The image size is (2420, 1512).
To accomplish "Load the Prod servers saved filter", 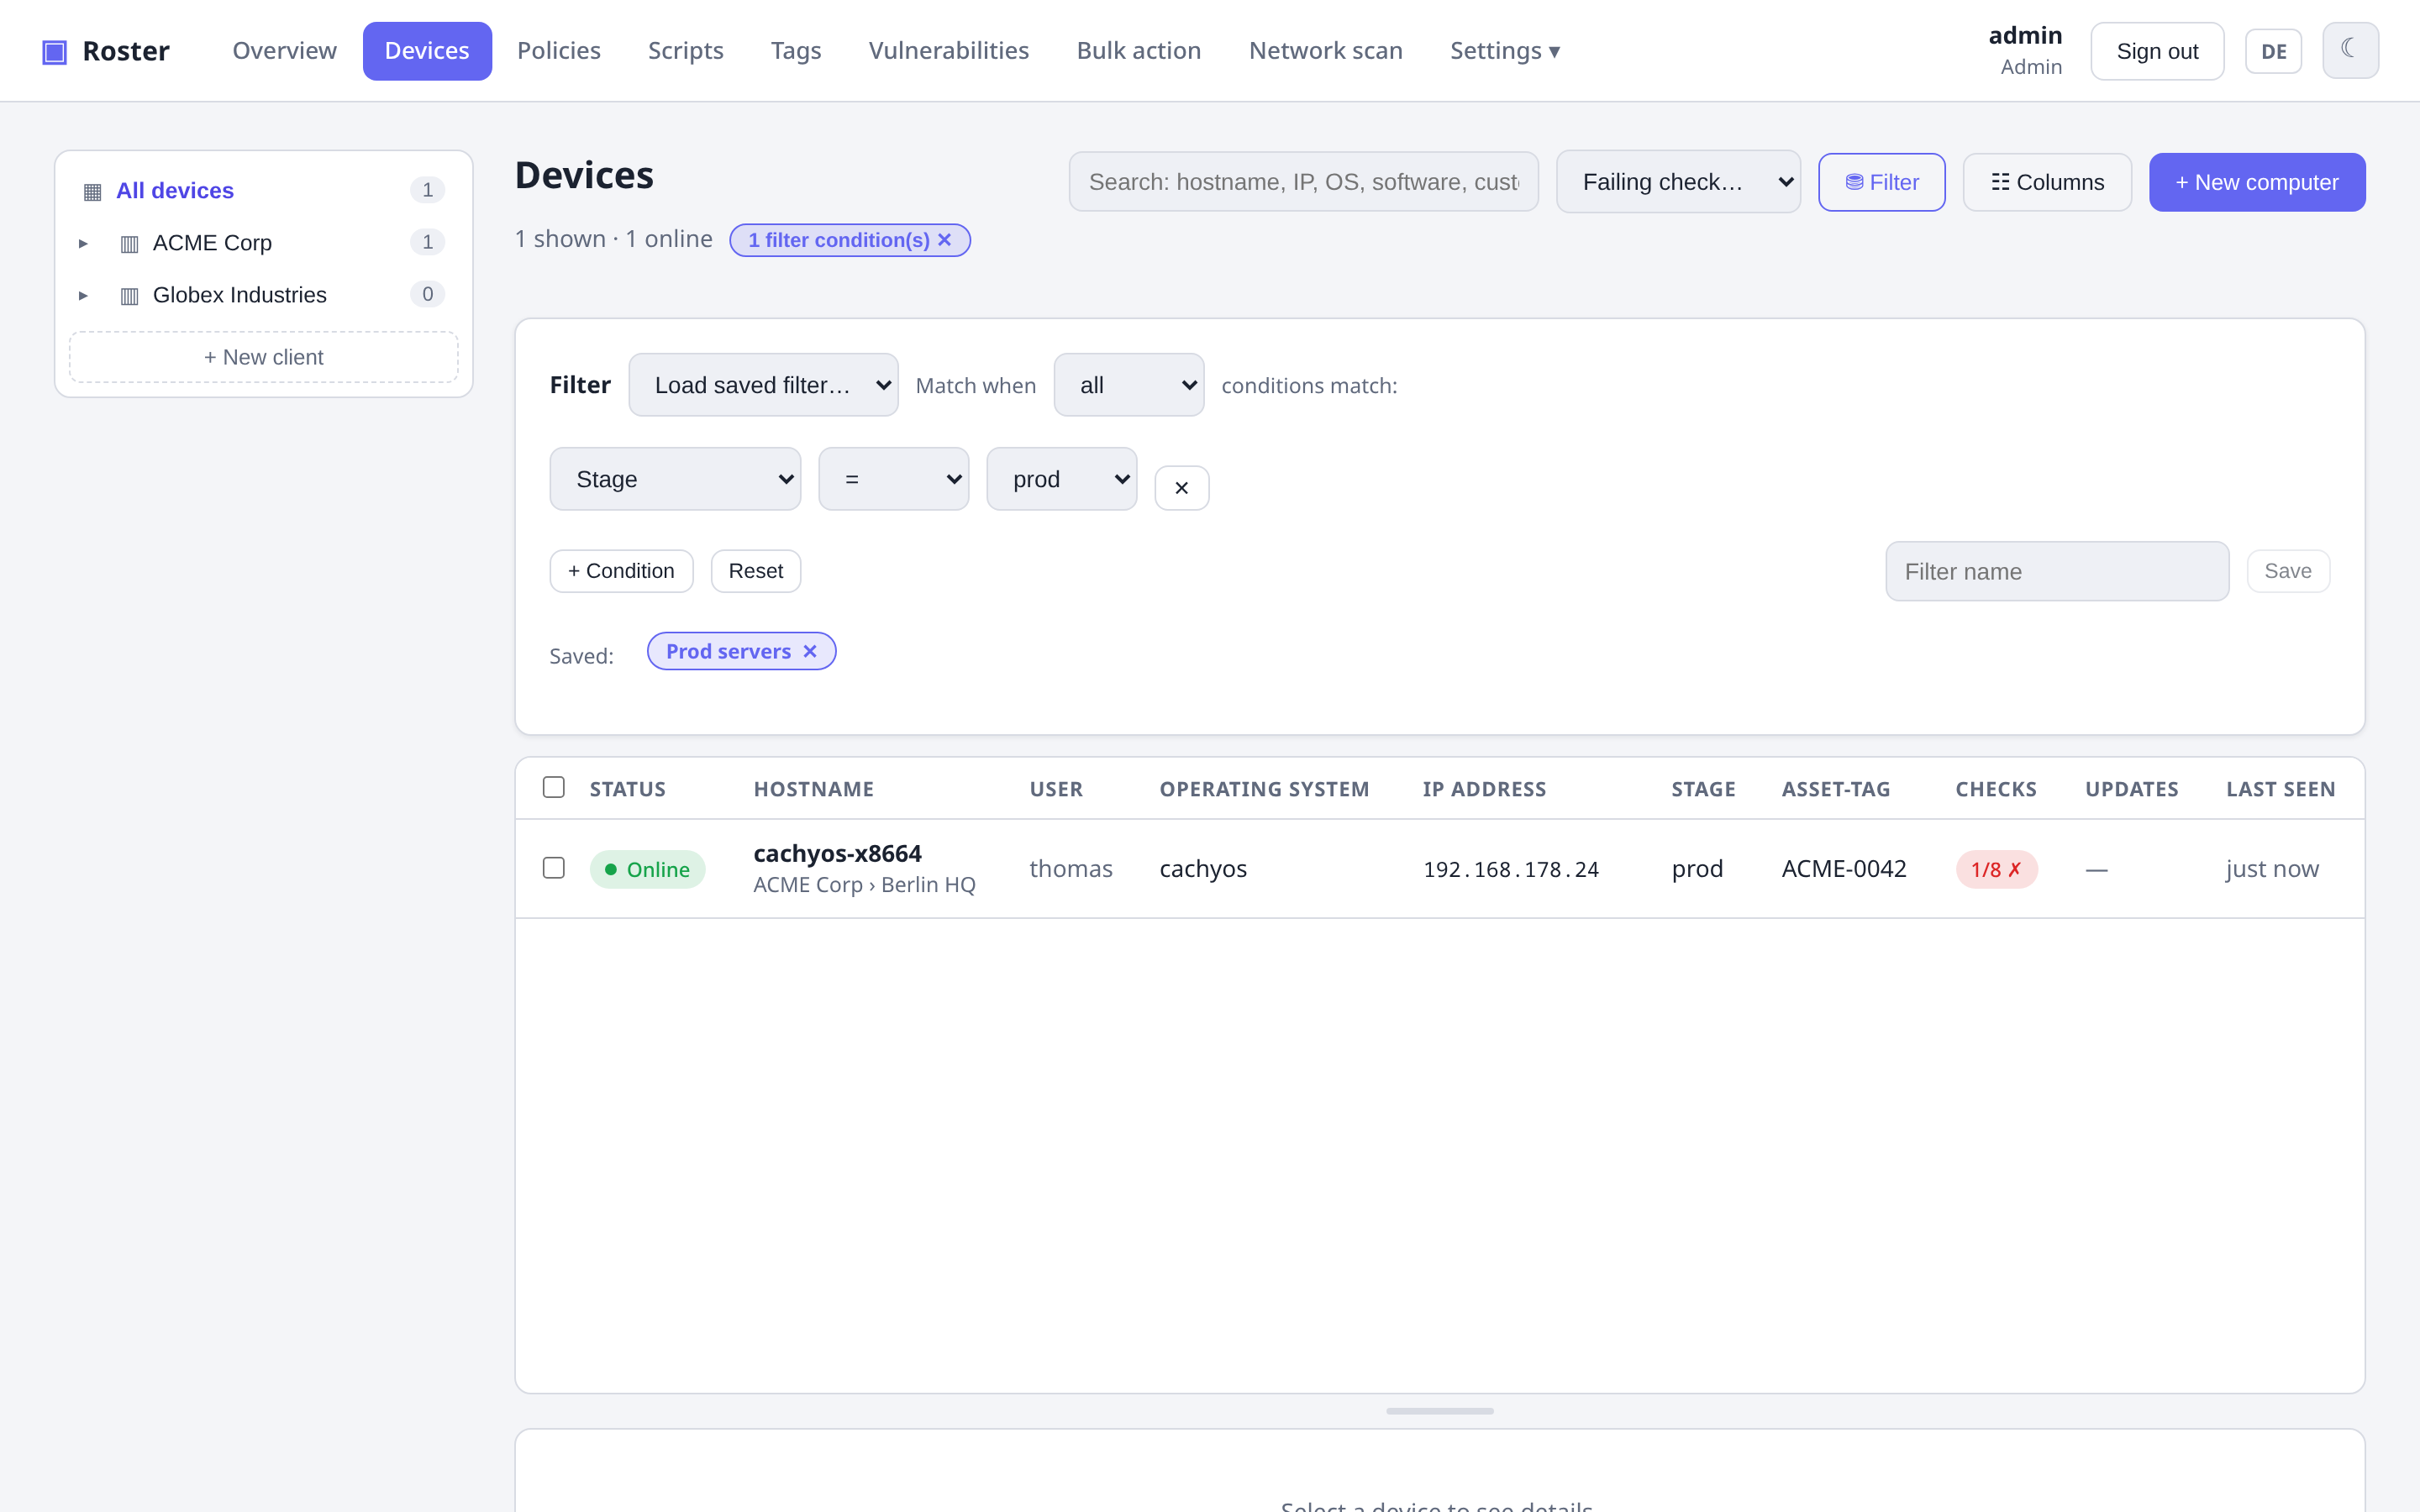I will 728,651.
